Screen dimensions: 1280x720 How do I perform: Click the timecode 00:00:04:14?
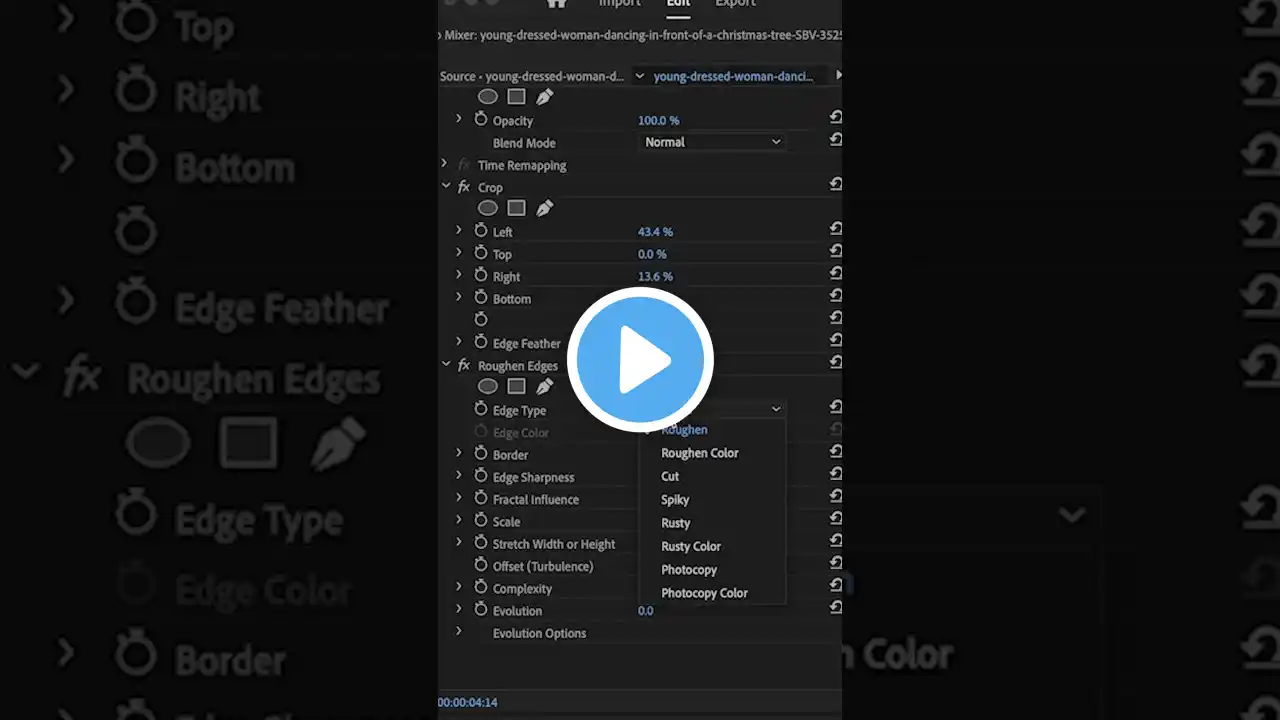[468, 702]
